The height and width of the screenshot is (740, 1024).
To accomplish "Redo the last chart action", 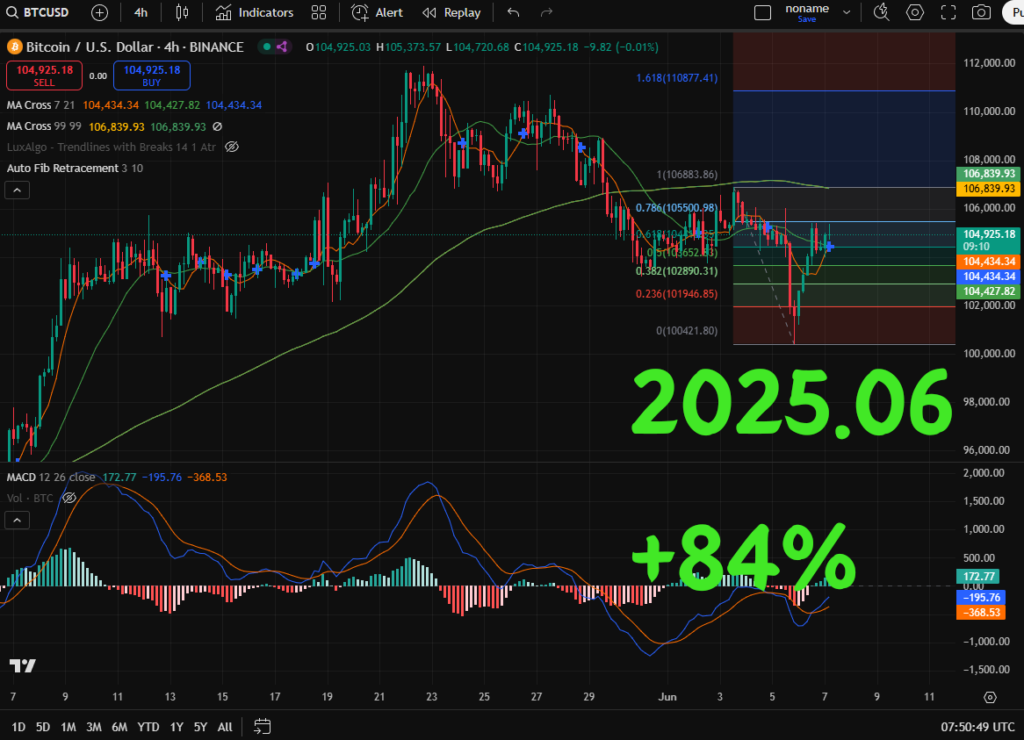I will [x=547, y=12].
